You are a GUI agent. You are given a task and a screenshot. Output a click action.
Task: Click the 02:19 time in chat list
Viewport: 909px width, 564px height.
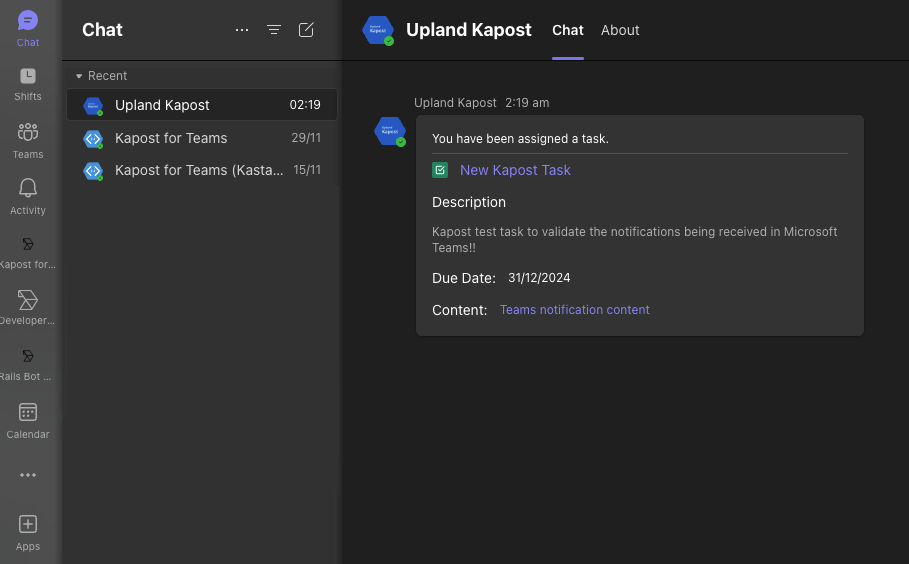pos(305,105)
